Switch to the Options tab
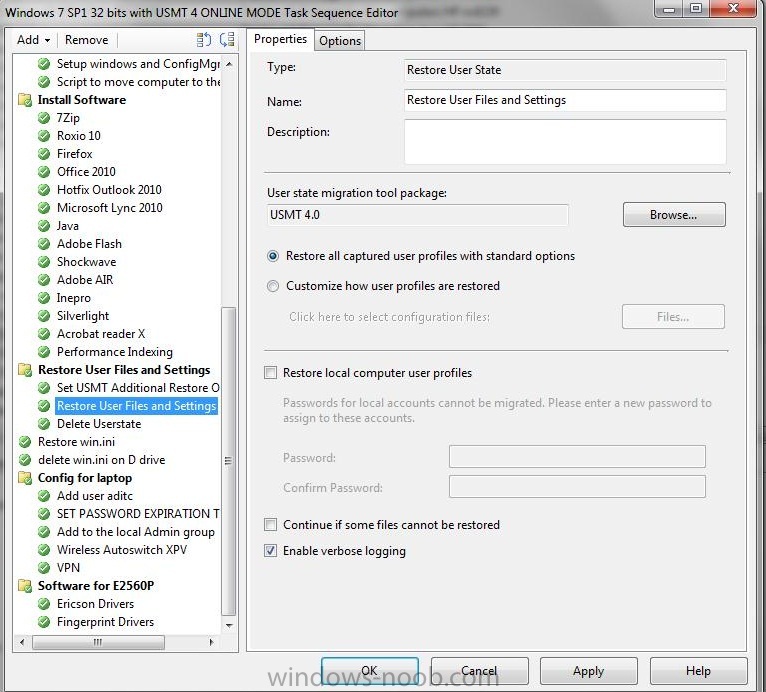The width and height of the screenshot is (766, 692). 340,41
